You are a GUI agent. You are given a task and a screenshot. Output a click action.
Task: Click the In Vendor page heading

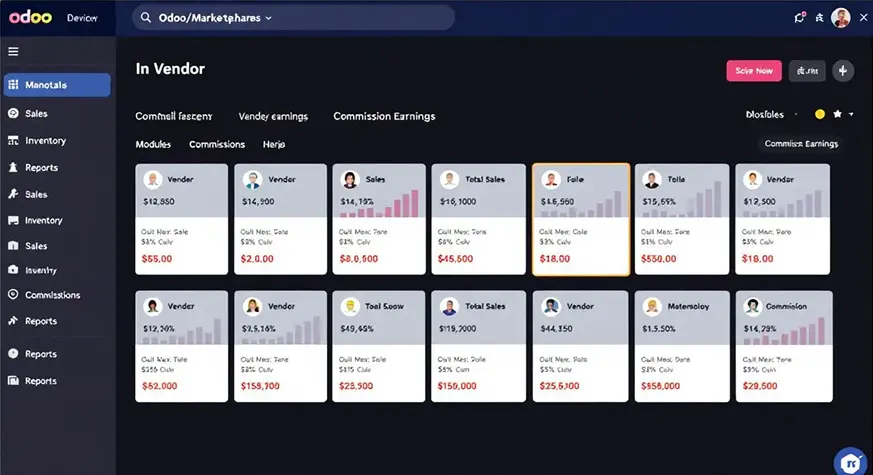point(170,68)
